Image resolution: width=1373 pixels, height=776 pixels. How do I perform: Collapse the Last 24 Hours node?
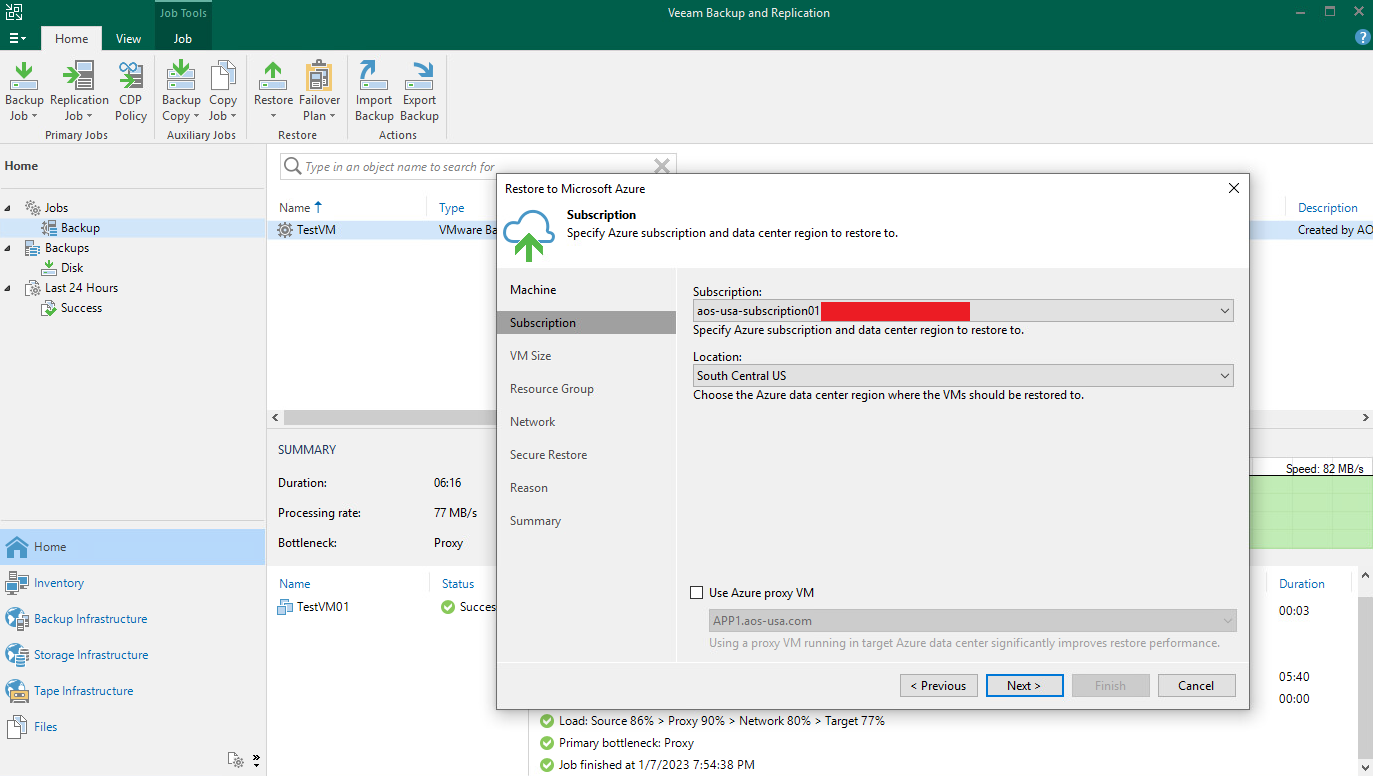tap(9, 288)
